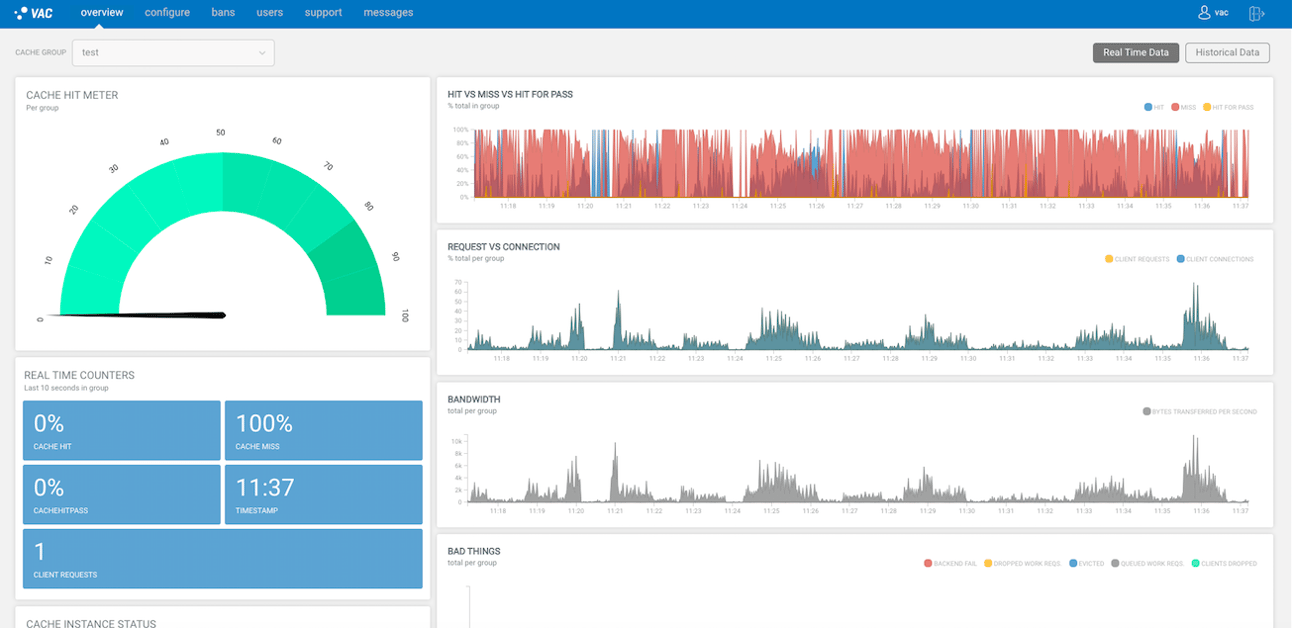The width and height of the screenshot is (1292, 628).
Task: Click the black needle on the cache hit gauge
Action: 136,315
